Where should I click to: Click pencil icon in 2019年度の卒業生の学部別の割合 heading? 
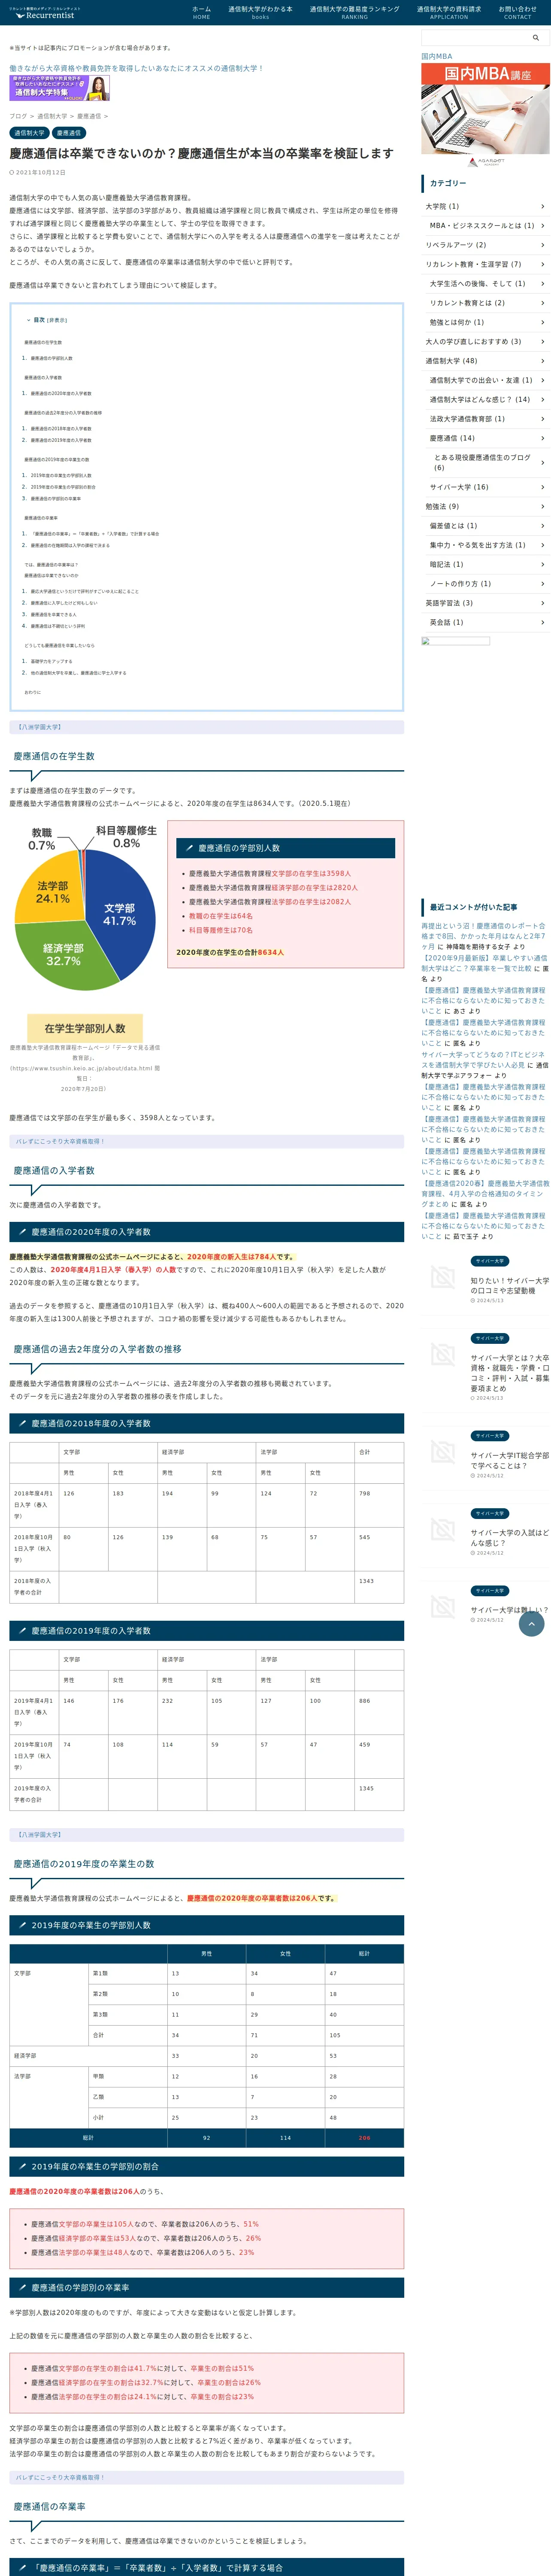click(x=21, y=2167)
